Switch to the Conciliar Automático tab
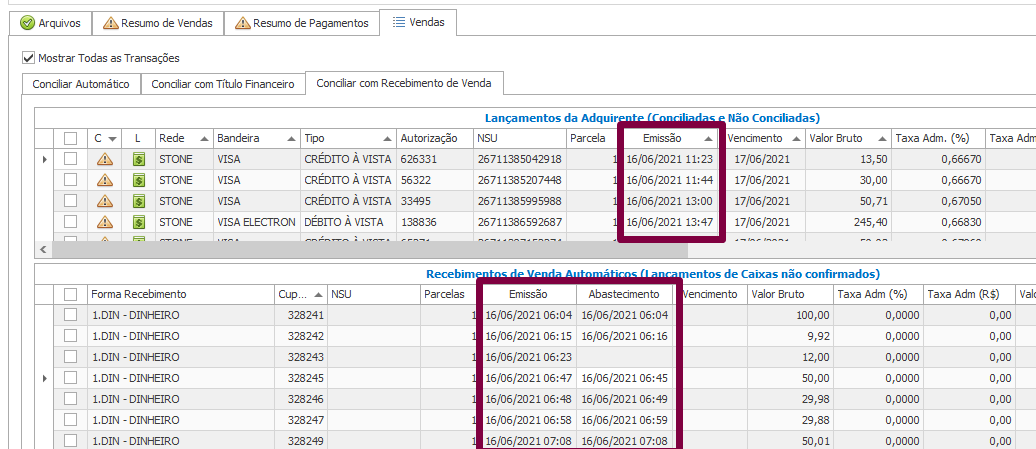 click(81, 84)
